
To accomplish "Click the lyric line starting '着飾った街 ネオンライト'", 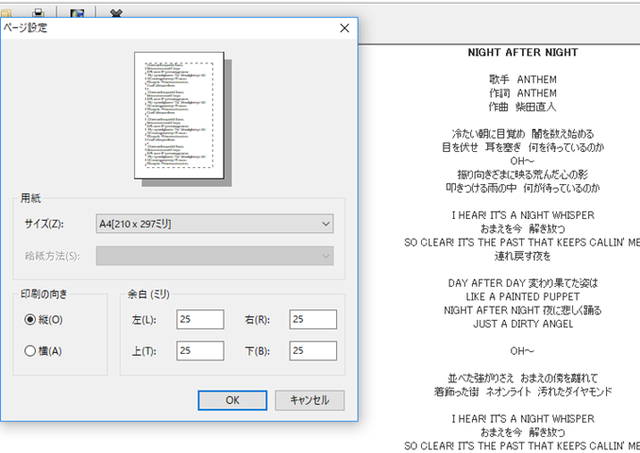I will [x=523, y=392].
